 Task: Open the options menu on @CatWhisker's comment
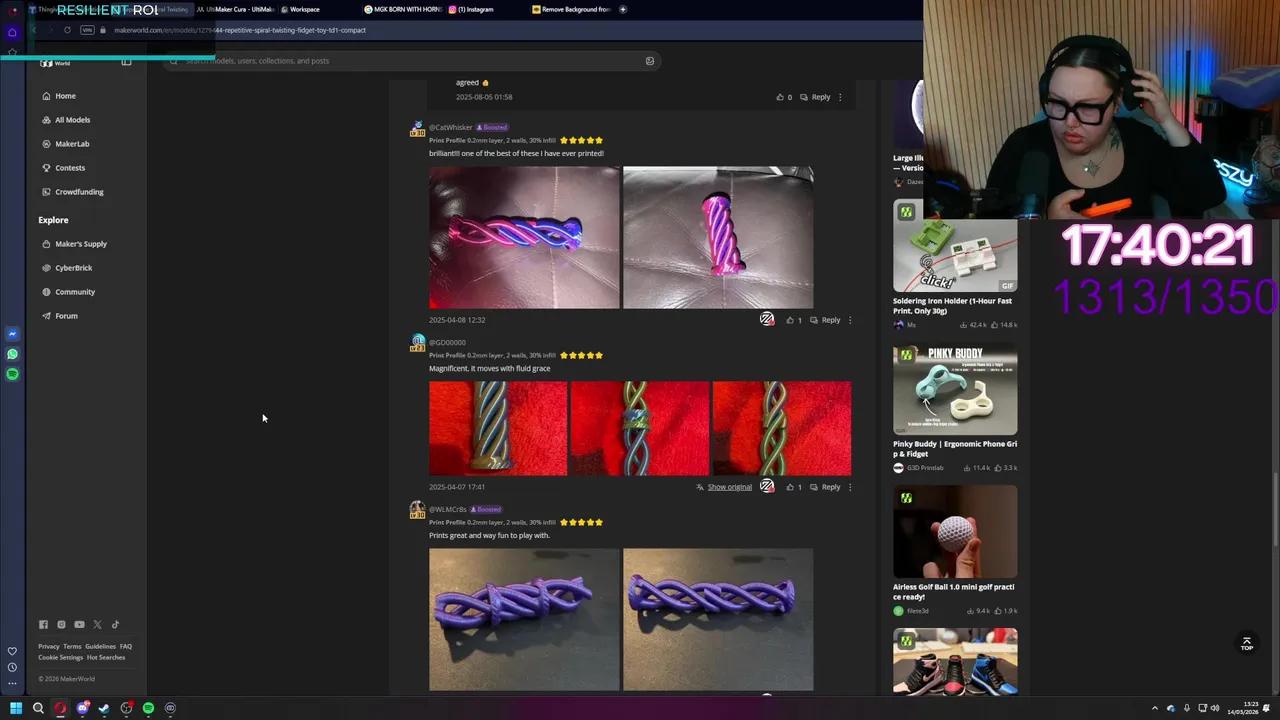tap(849, 319)
